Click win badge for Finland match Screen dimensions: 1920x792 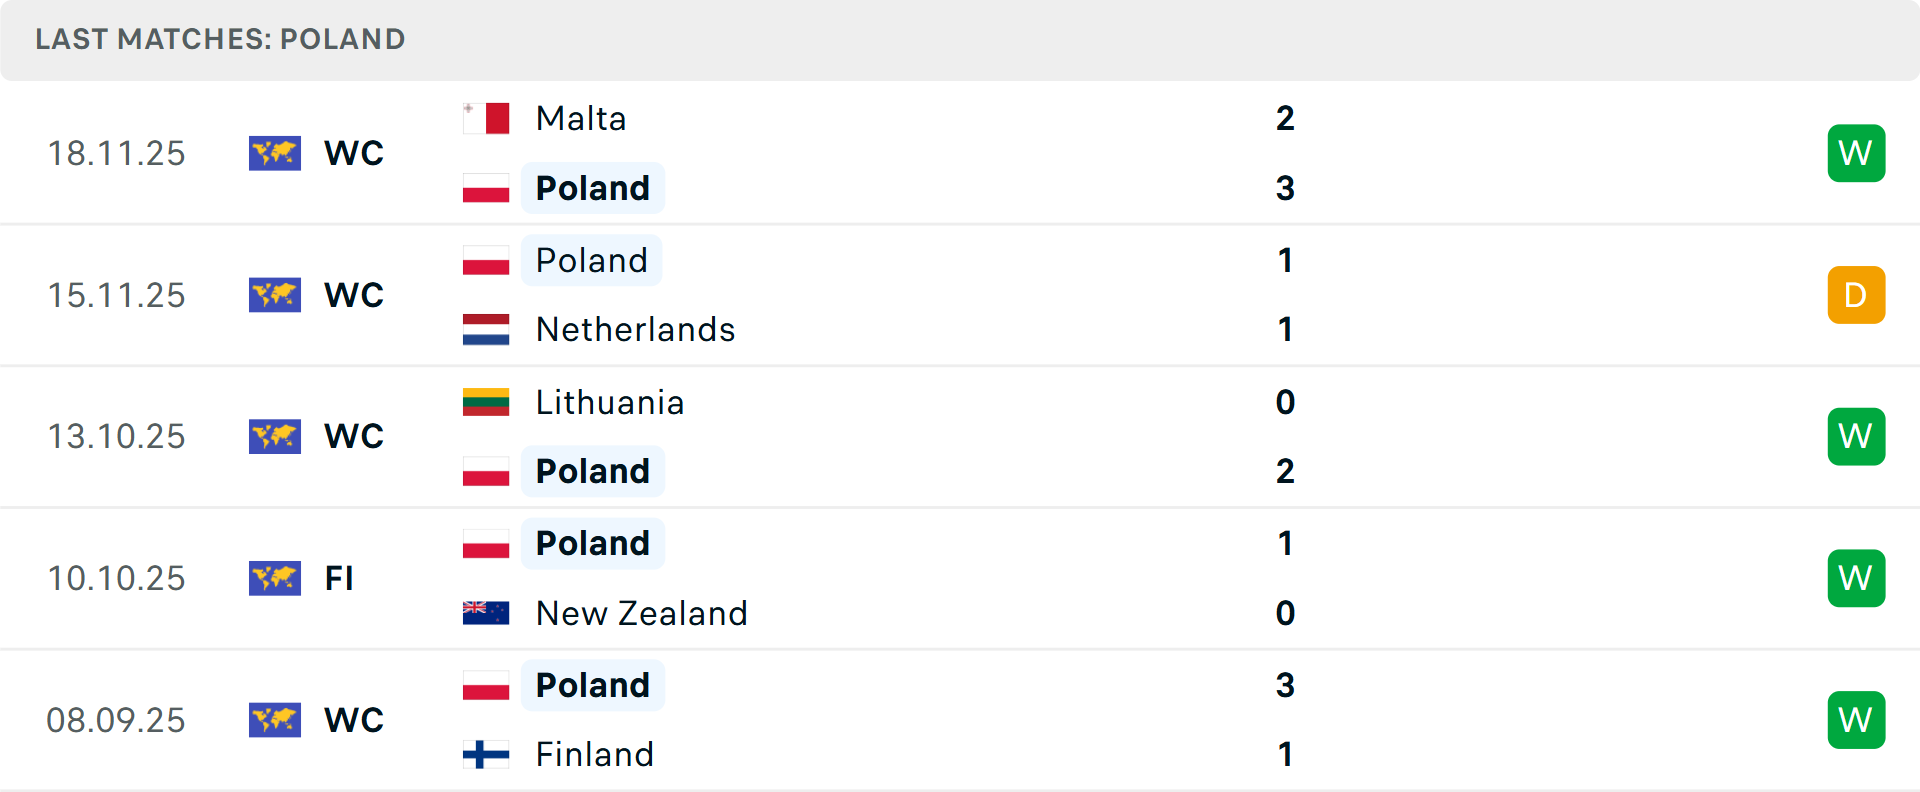click(x=1856, y=720)
